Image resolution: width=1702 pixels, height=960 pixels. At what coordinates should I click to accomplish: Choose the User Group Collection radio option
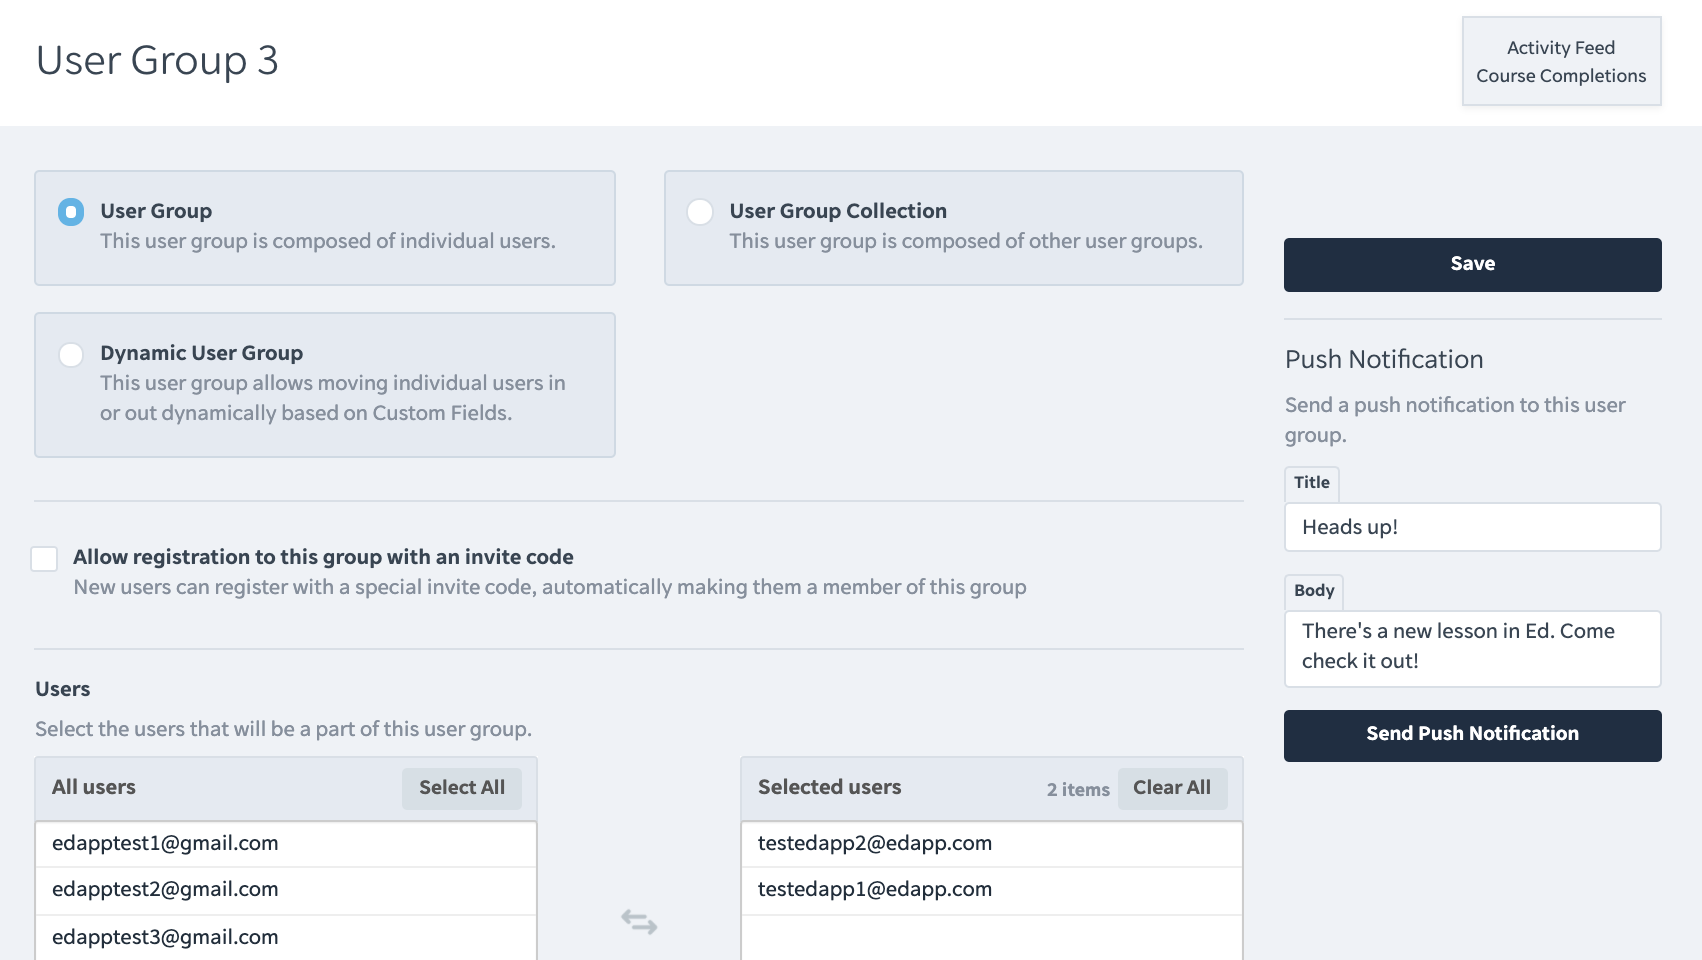(700, 212)
